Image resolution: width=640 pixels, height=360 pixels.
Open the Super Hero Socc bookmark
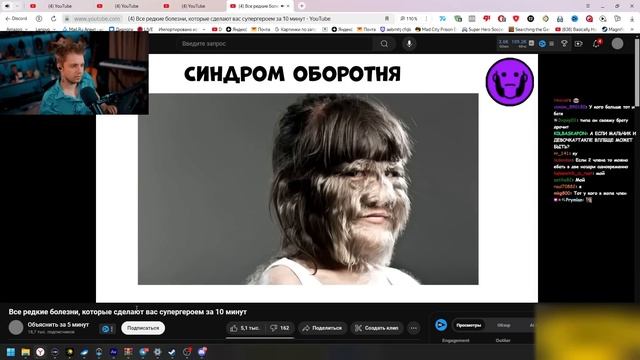point(482,29)
